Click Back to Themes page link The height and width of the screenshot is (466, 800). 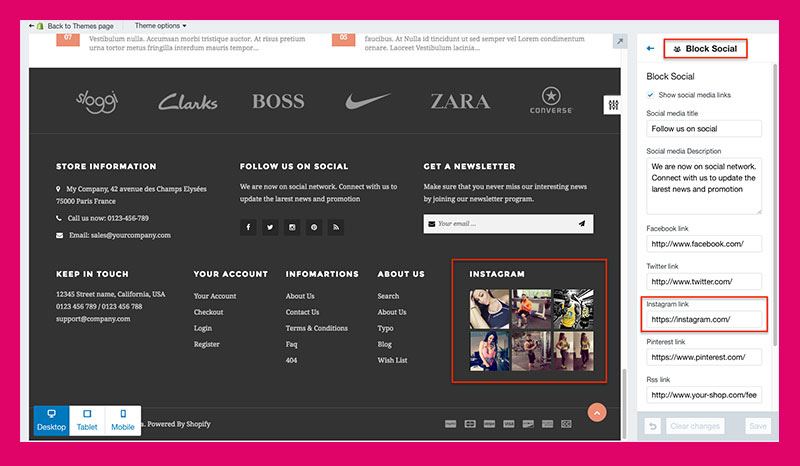(76, 25)
